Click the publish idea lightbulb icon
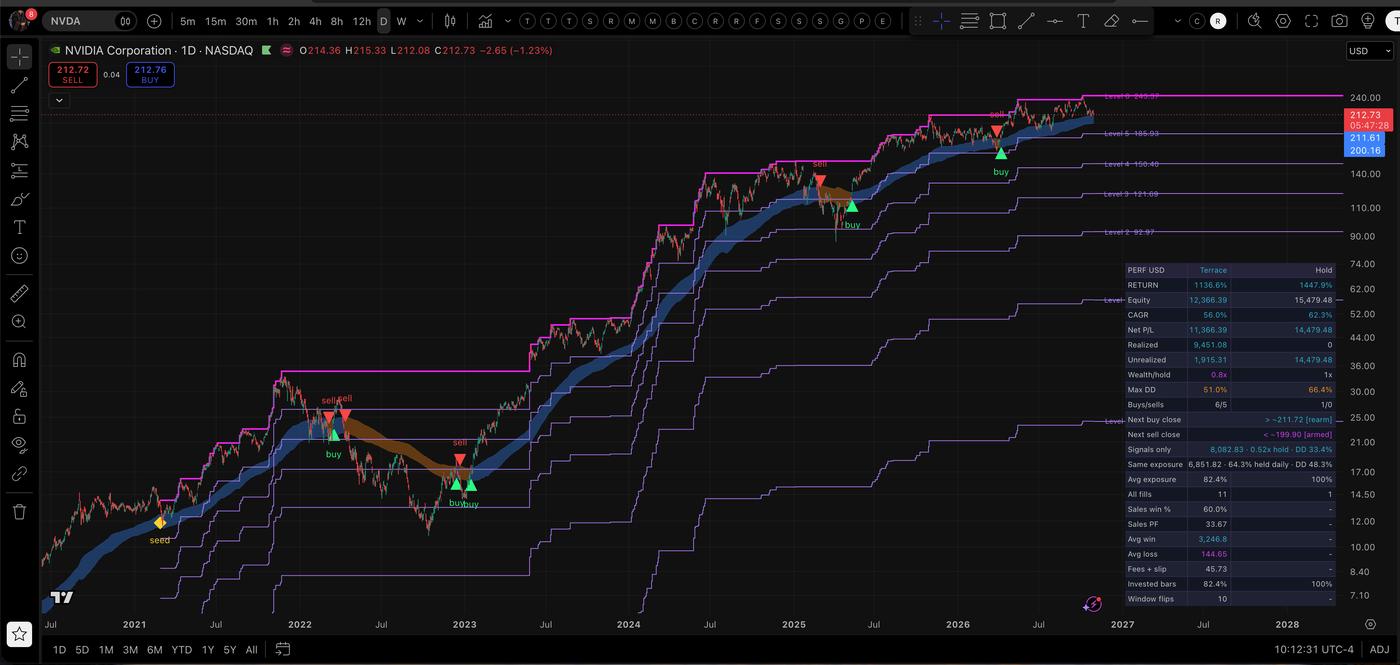The image size is (1400, 665). coord(1368,21)
